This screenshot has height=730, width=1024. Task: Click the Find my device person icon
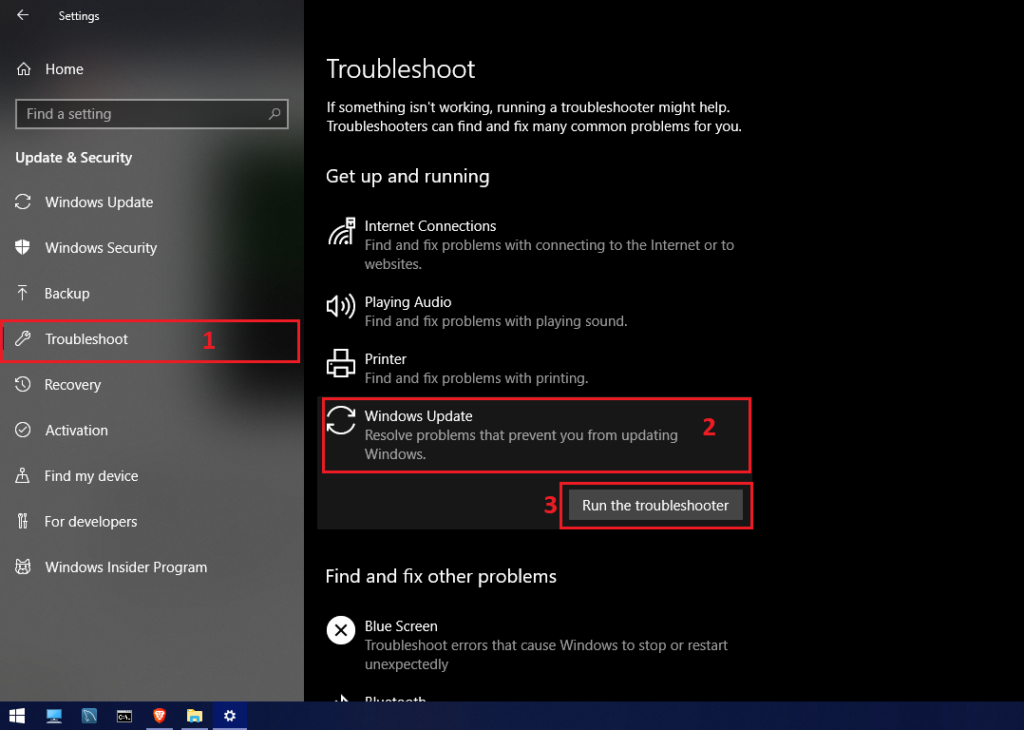[23, 476]
